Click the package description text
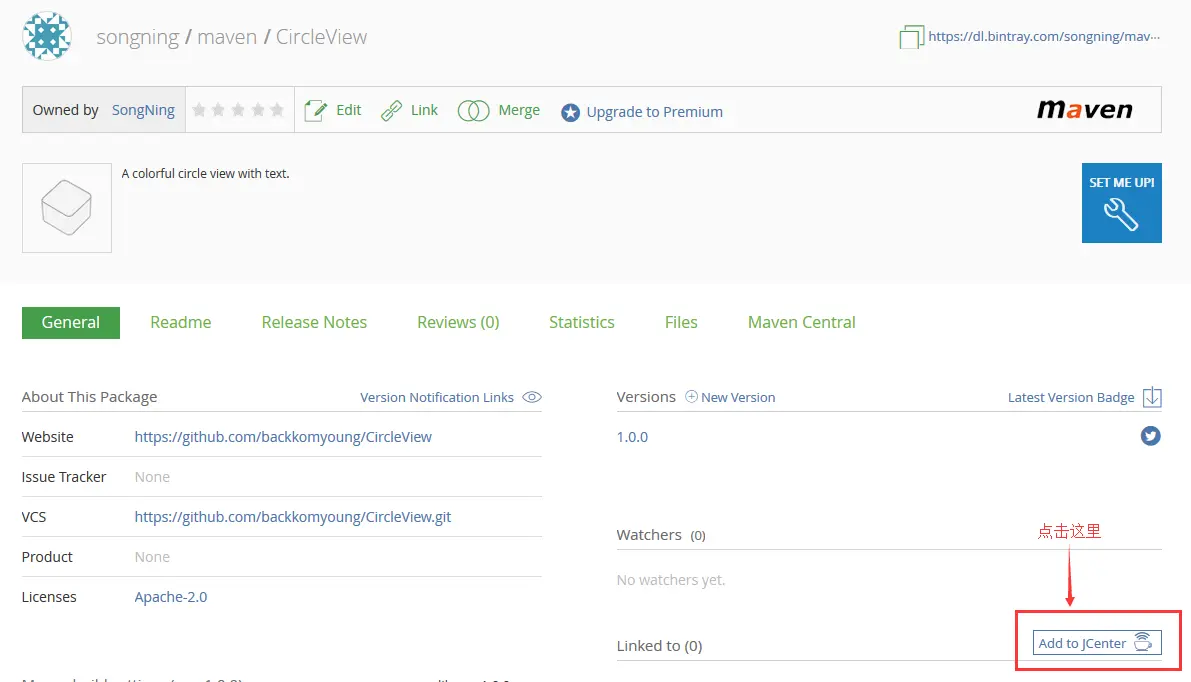1191x682 pixels. point(205,173)
